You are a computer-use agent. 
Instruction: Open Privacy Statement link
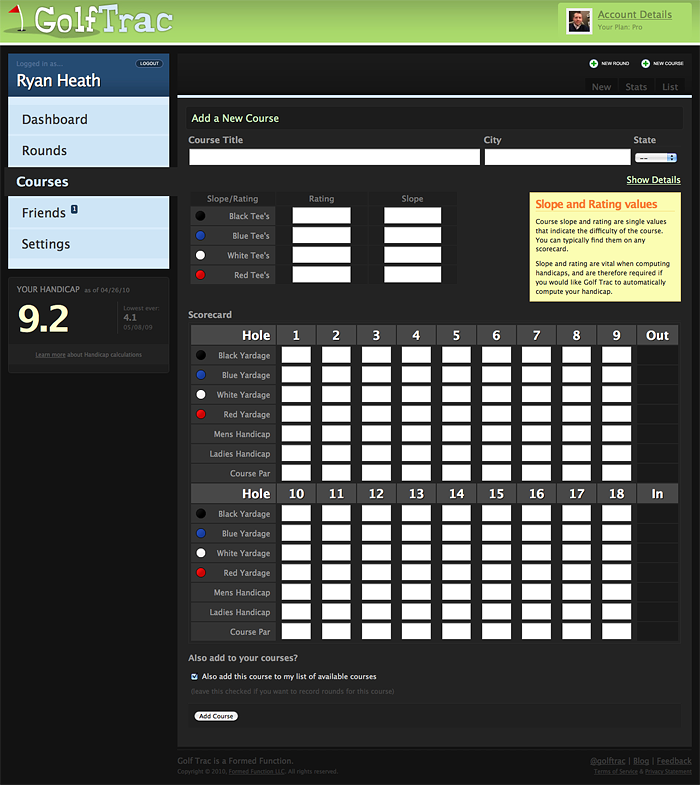[x=668, y=771]
